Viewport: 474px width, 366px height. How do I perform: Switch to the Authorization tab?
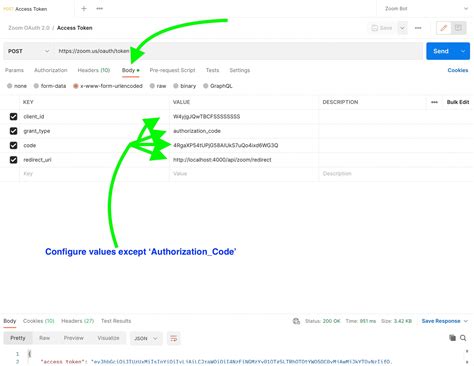point(51,70)
